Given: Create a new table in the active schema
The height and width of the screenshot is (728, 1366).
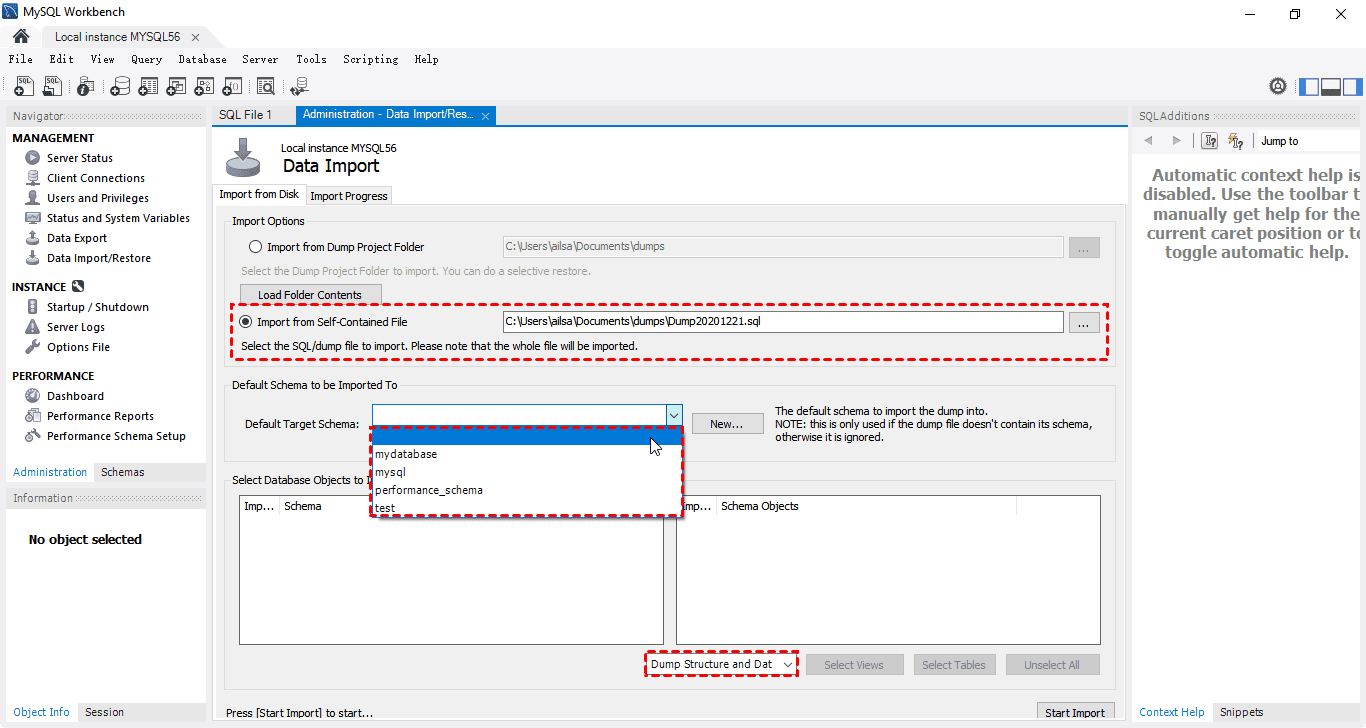Looking at the screenshot, I should (147, 86).
